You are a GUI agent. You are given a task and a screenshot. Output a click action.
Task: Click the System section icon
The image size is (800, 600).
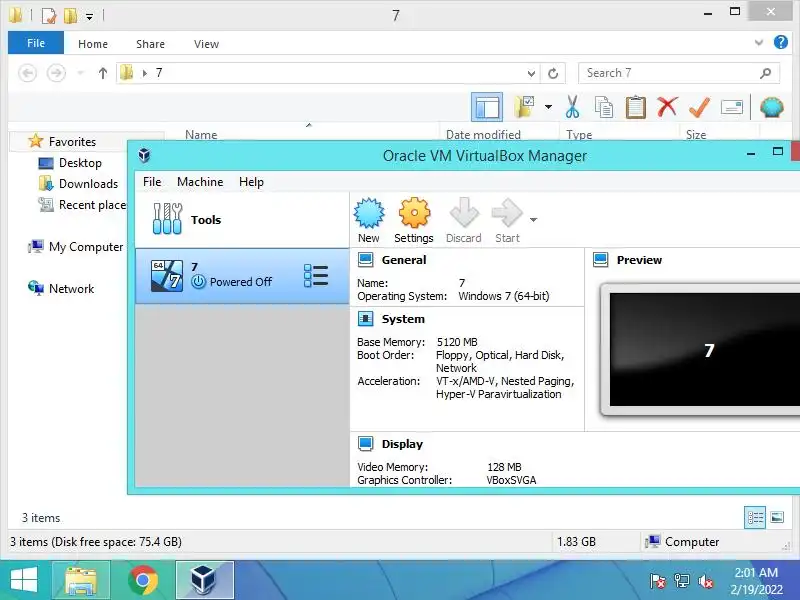click(x=365, y=319)
